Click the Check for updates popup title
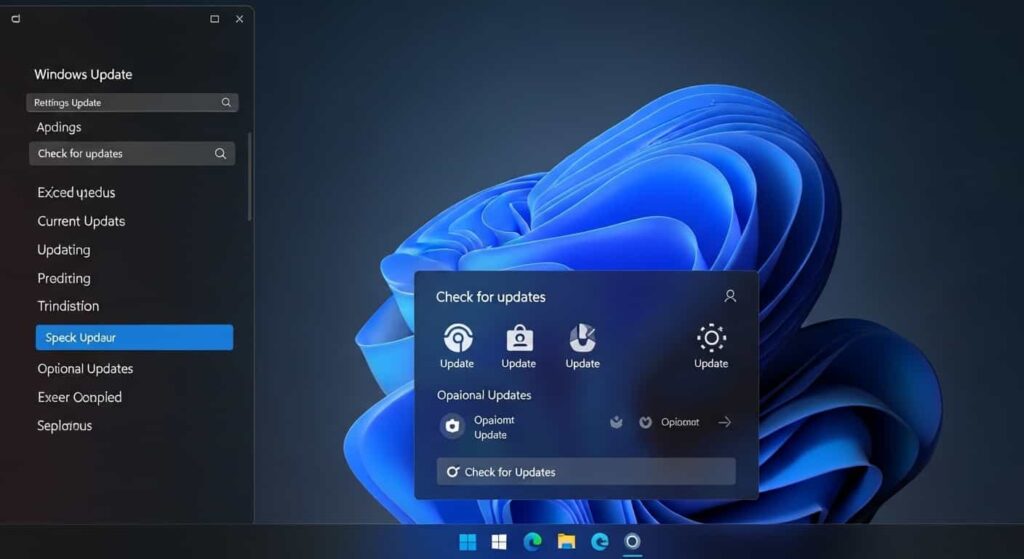The image size is (1024, 559). pyautogui.click(x=490, y=297)
